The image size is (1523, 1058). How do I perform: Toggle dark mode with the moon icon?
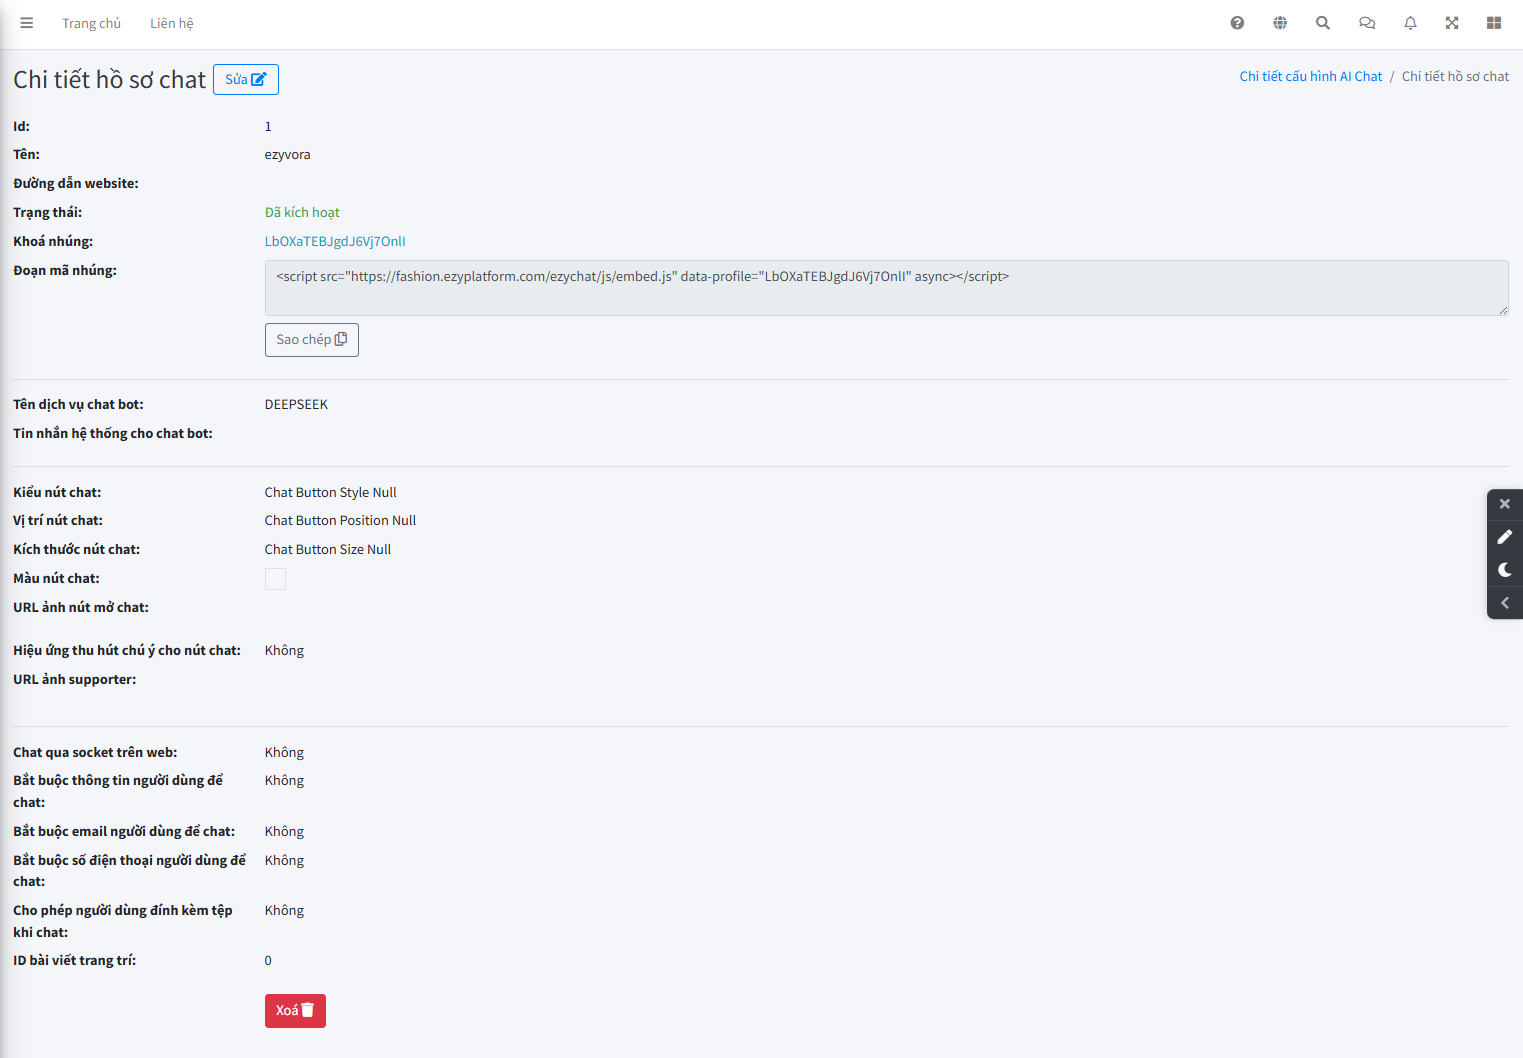coord(1505,570)
